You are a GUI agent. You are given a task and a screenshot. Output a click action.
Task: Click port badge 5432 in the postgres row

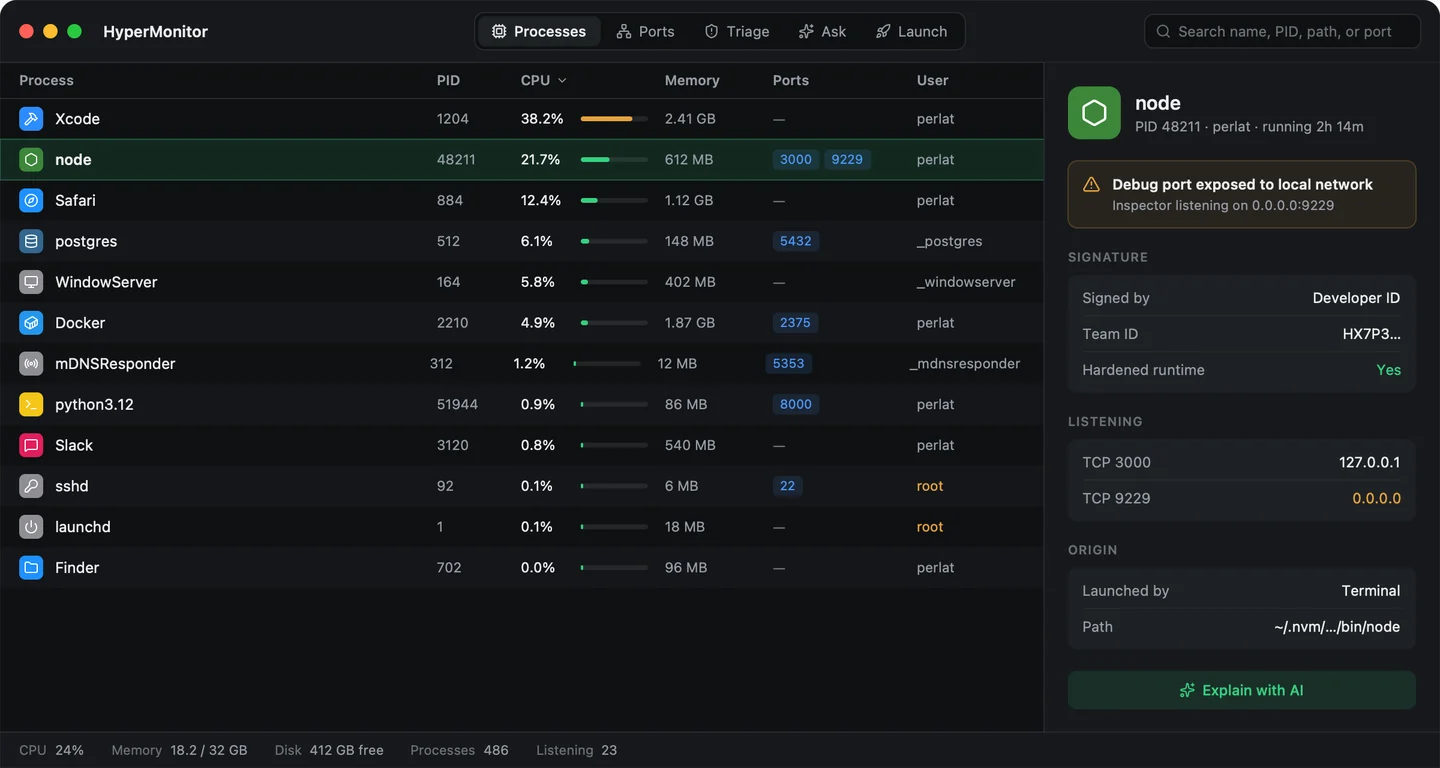click(x=796, y=241)
